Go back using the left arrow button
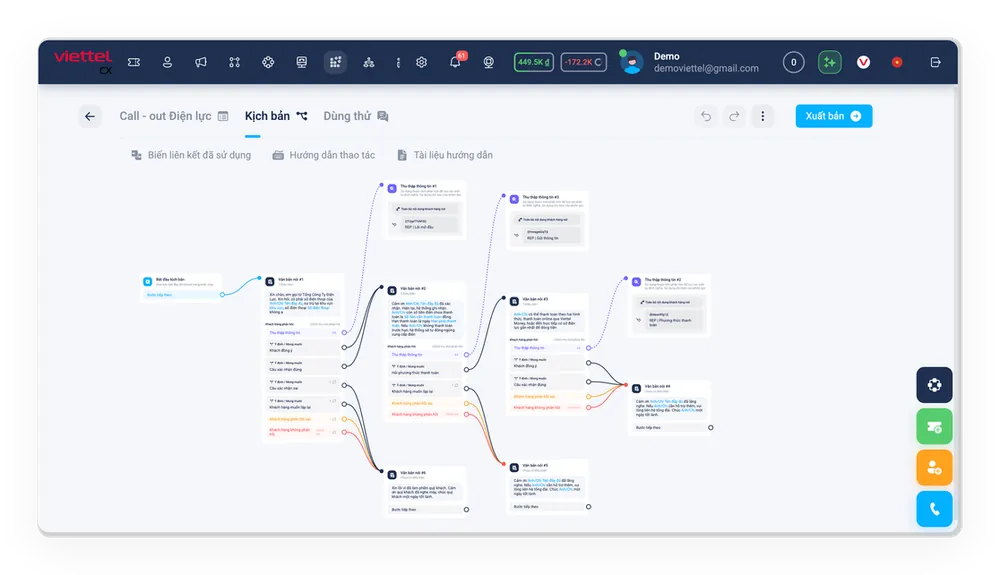This screenshot has height=575, width=1000. 90,116
